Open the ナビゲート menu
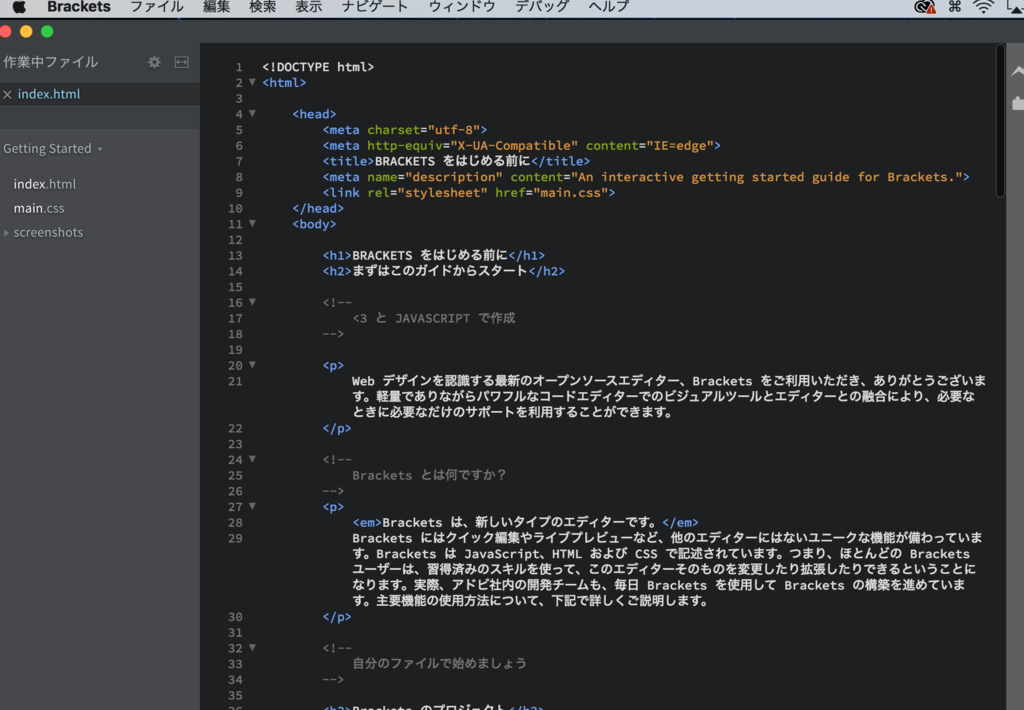This screenshot has width=1024, height=710. pyautogui.click(x=375, y=7)
